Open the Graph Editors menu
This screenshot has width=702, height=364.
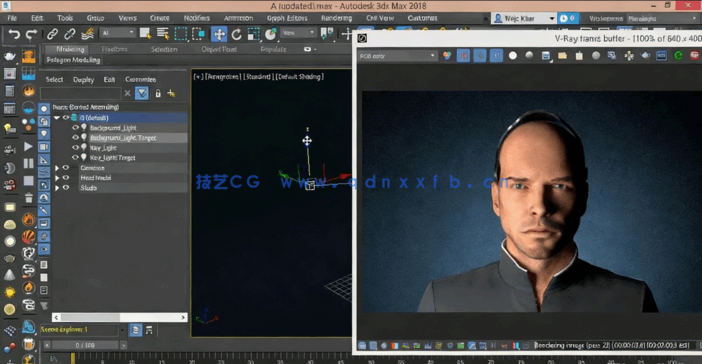[287, 18]
